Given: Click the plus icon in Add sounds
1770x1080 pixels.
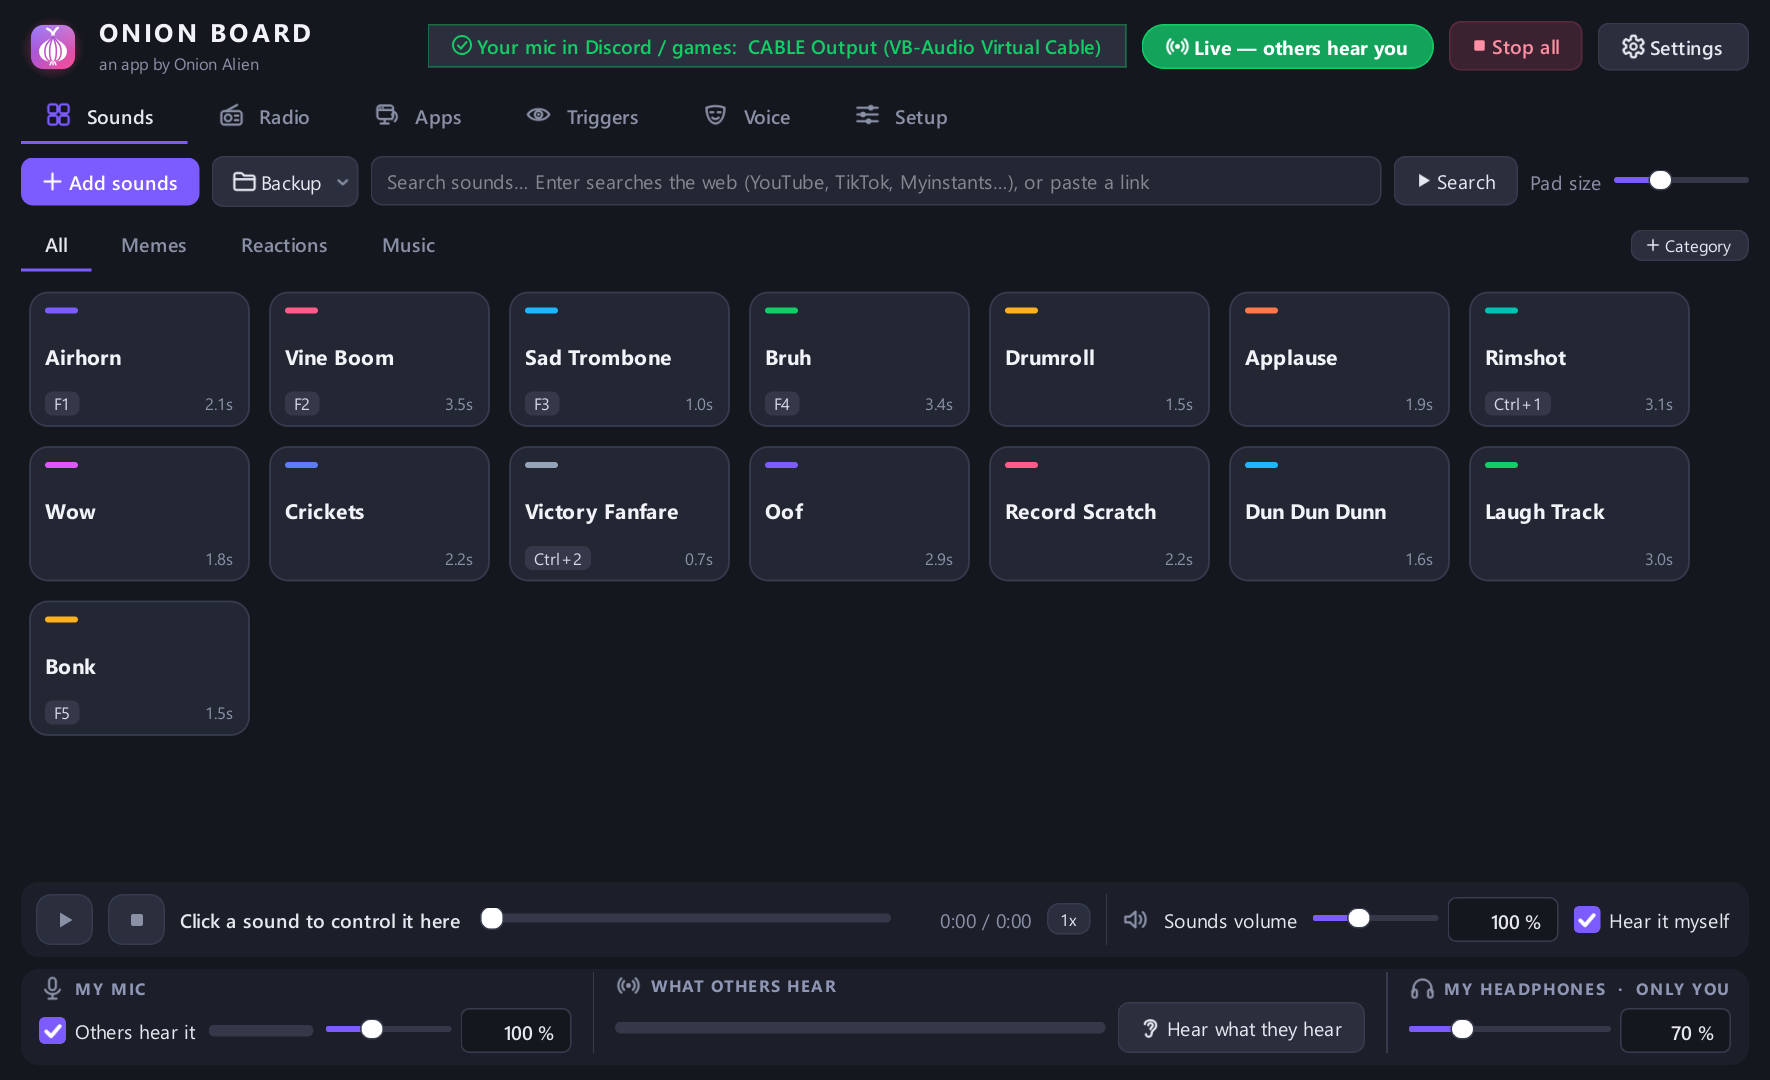Looking at the screenshot, I should click(53, 182).
